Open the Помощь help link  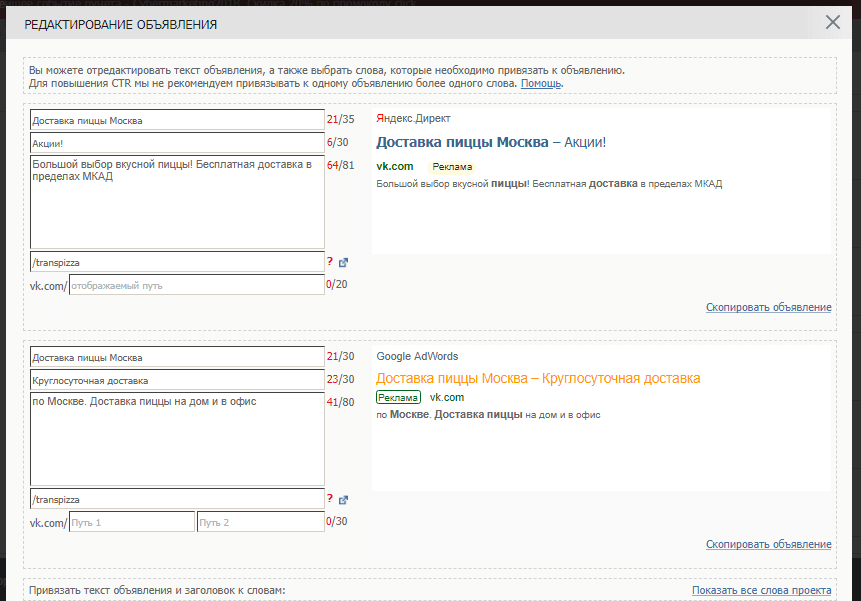541,84
